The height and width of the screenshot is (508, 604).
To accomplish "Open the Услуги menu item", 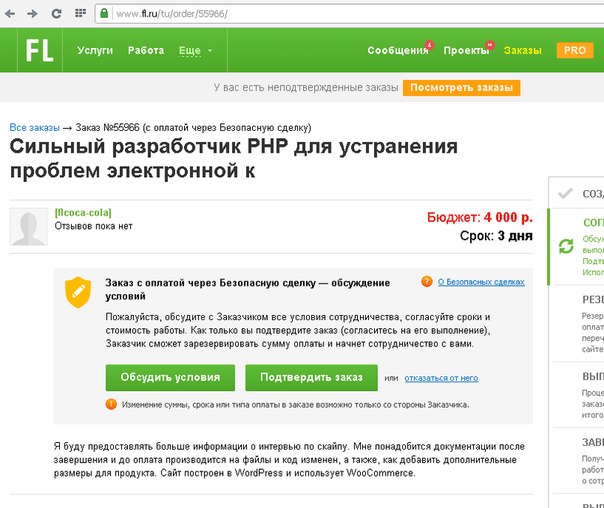I will pos(95,50).
